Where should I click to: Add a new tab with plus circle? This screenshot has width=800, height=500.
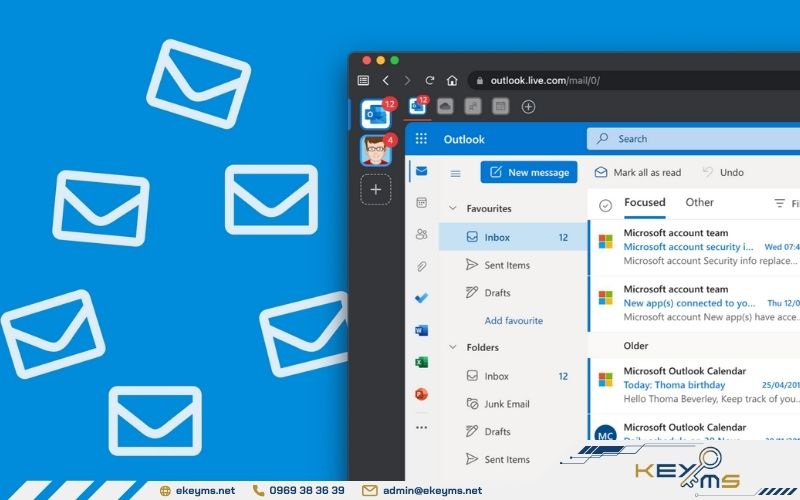coord(529,107)
